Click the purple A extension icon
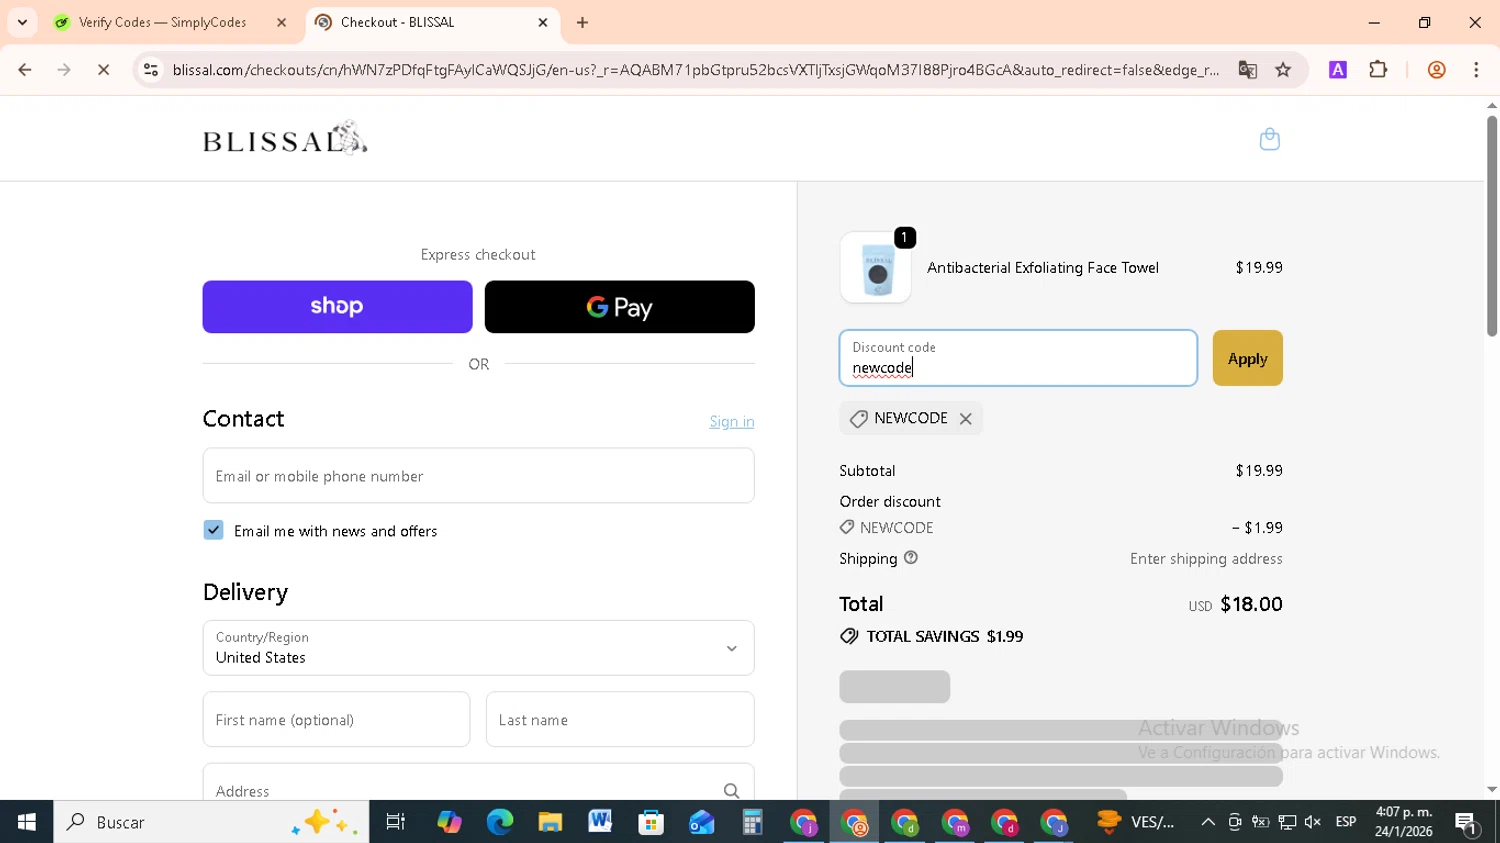Viewport: 1500px width, 843px height. [x=1337, y=70]
